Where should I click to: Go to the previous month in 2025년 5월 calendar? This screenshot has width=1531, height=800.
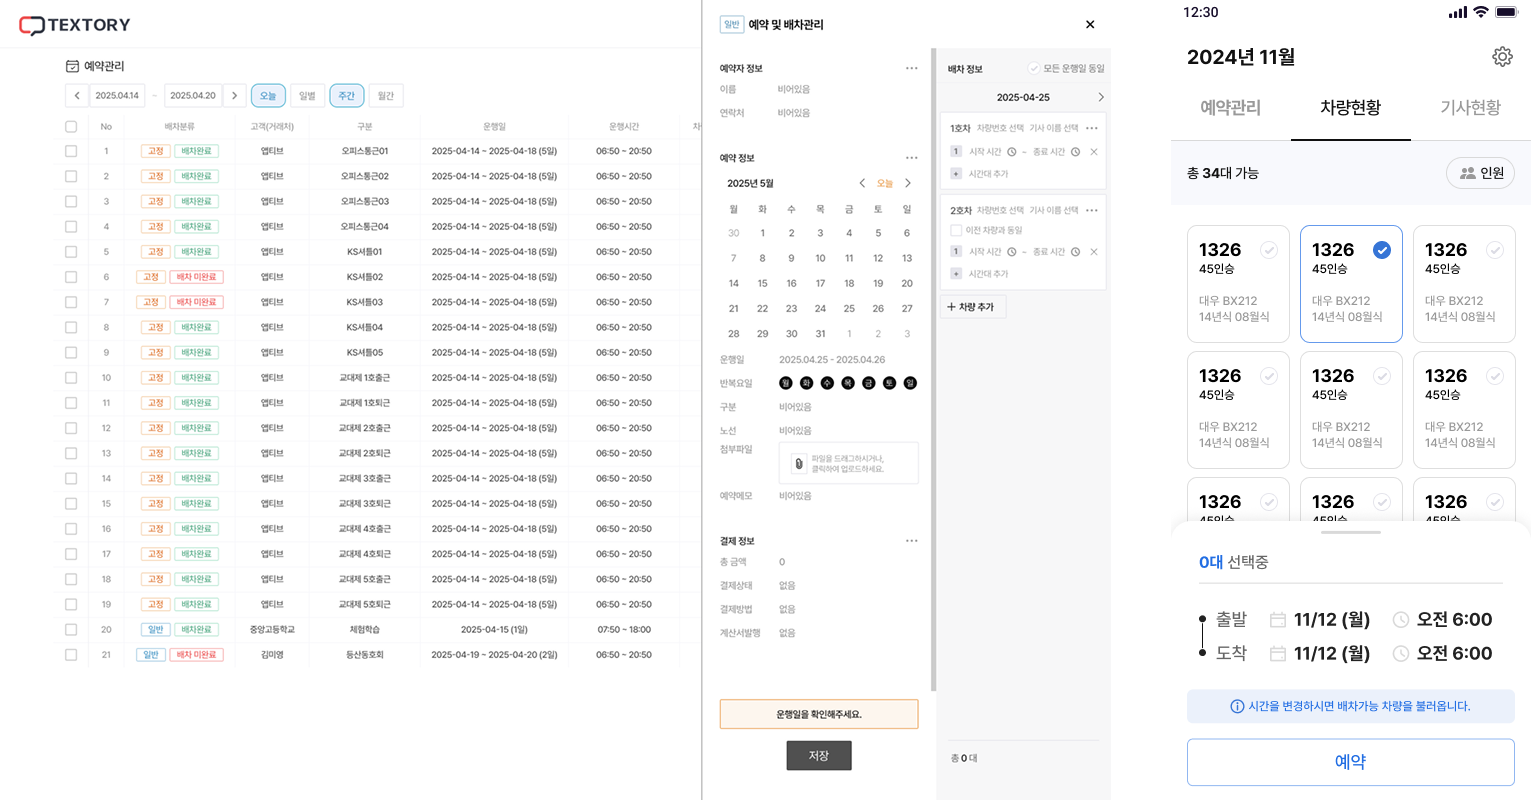point(862,183)
